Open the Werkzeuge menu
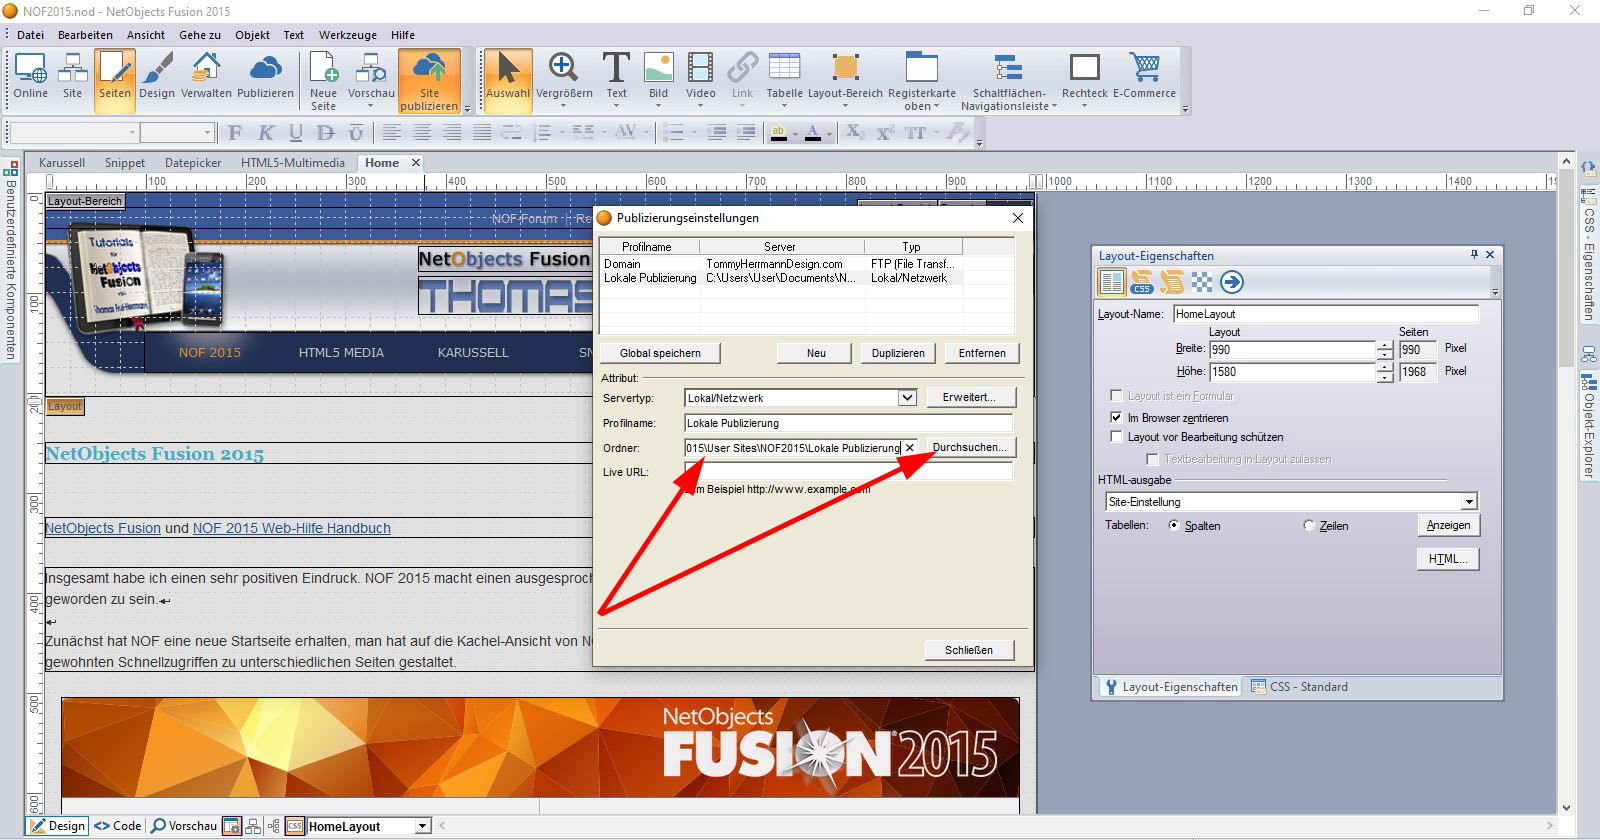This screenshot has height=840, width=1600. [x=347, y=35]
